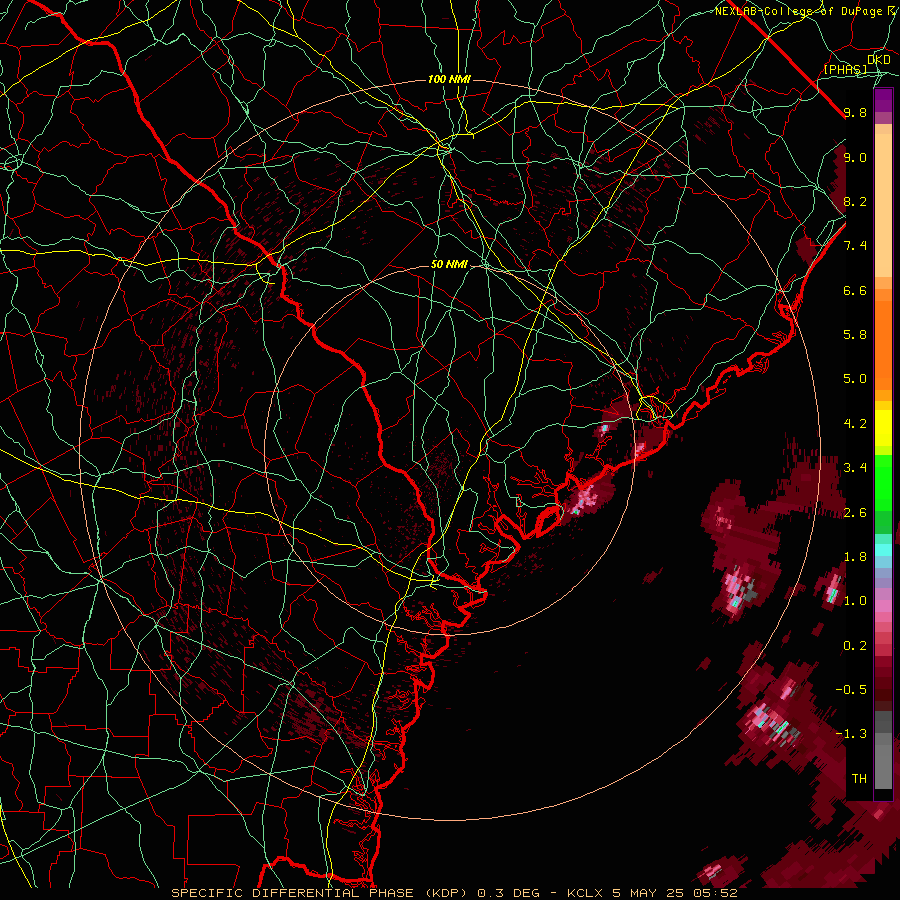
Task: Click the 4.2 value on the color scale
Action: click(x=855, y=424)
